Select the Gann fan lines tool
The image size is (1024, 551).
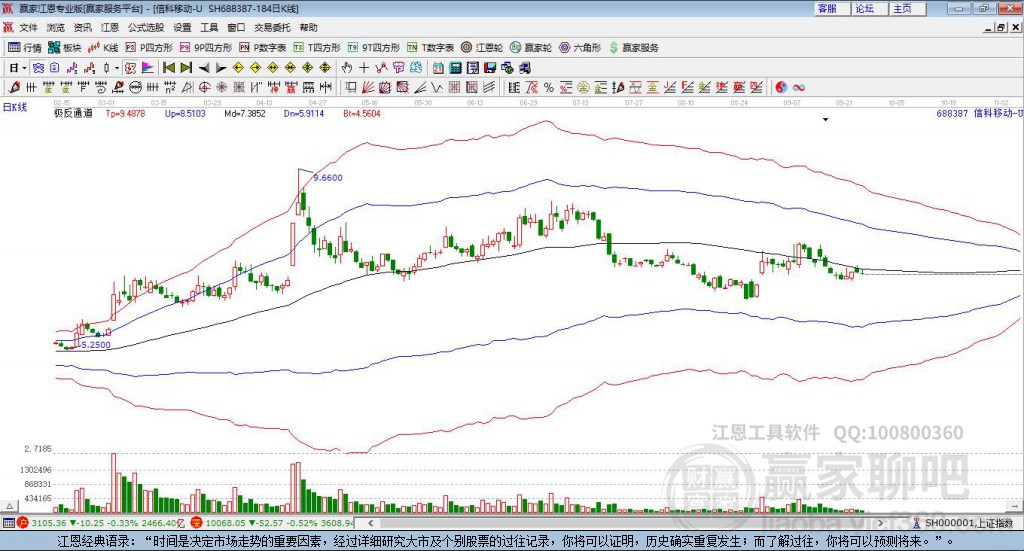point(367,87)
